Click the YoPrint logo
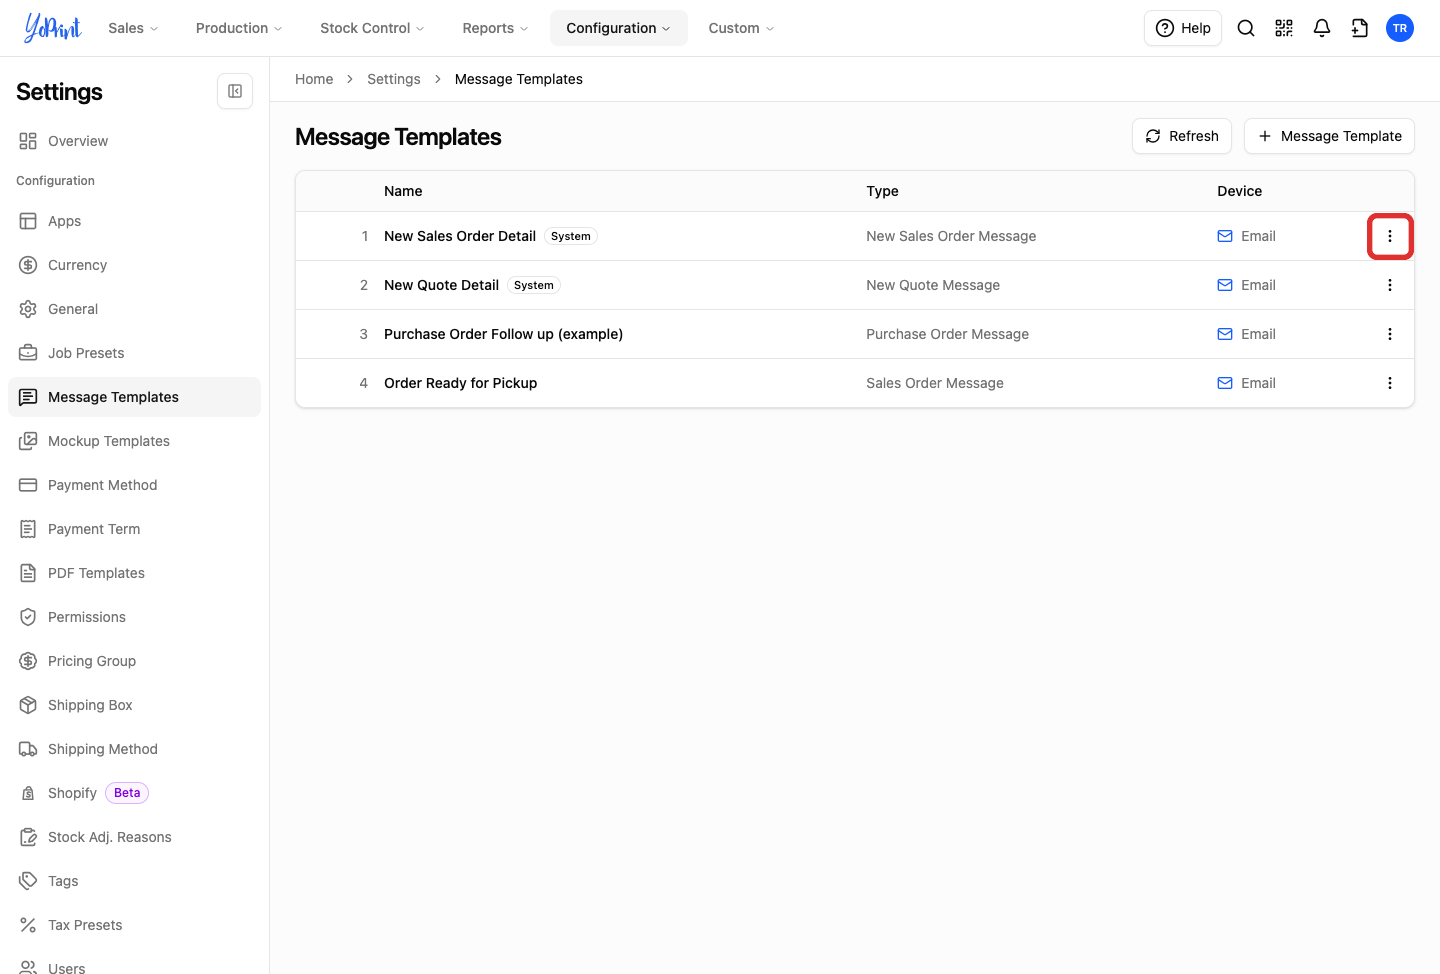This screenshot has width=1440, height=974. coord(53,28)
